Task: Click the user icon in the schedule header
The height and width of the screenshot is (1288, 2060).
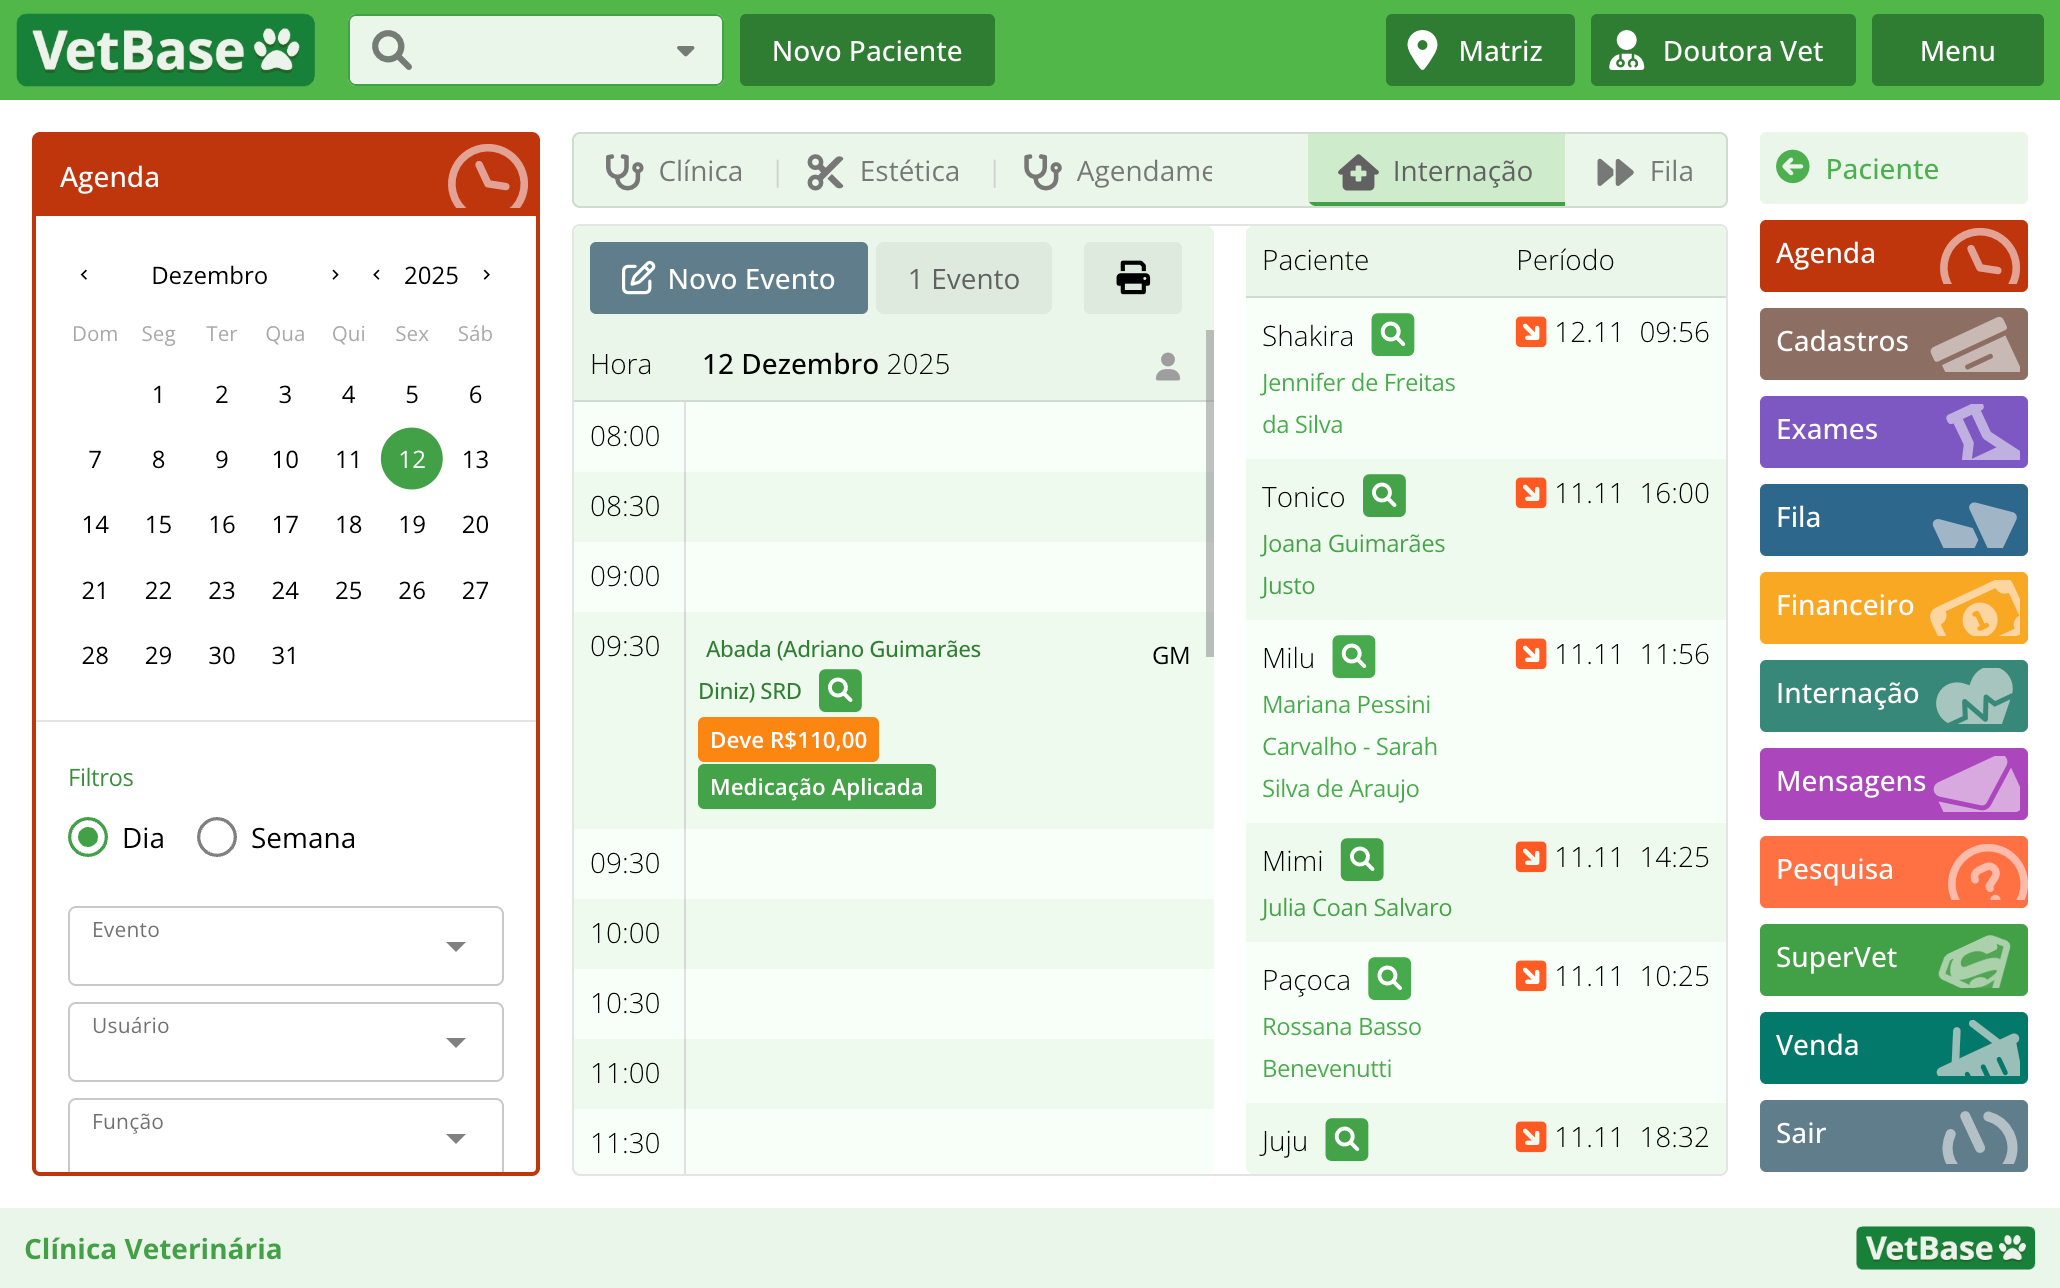Action: tap(1167, 366)
